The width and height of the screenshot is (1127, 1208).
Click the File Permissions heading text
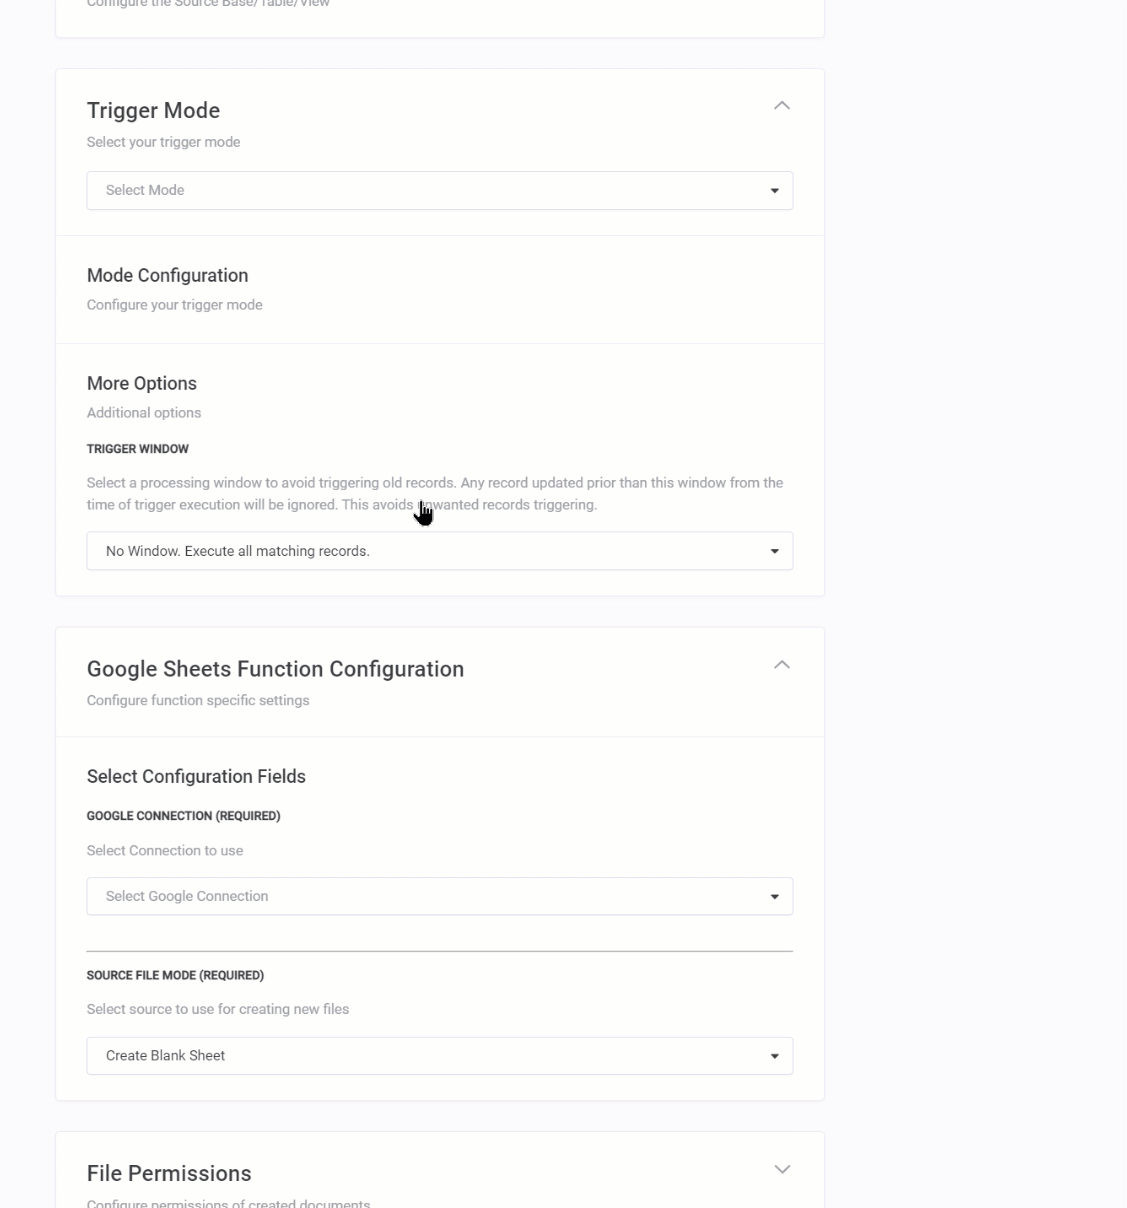169,1174
